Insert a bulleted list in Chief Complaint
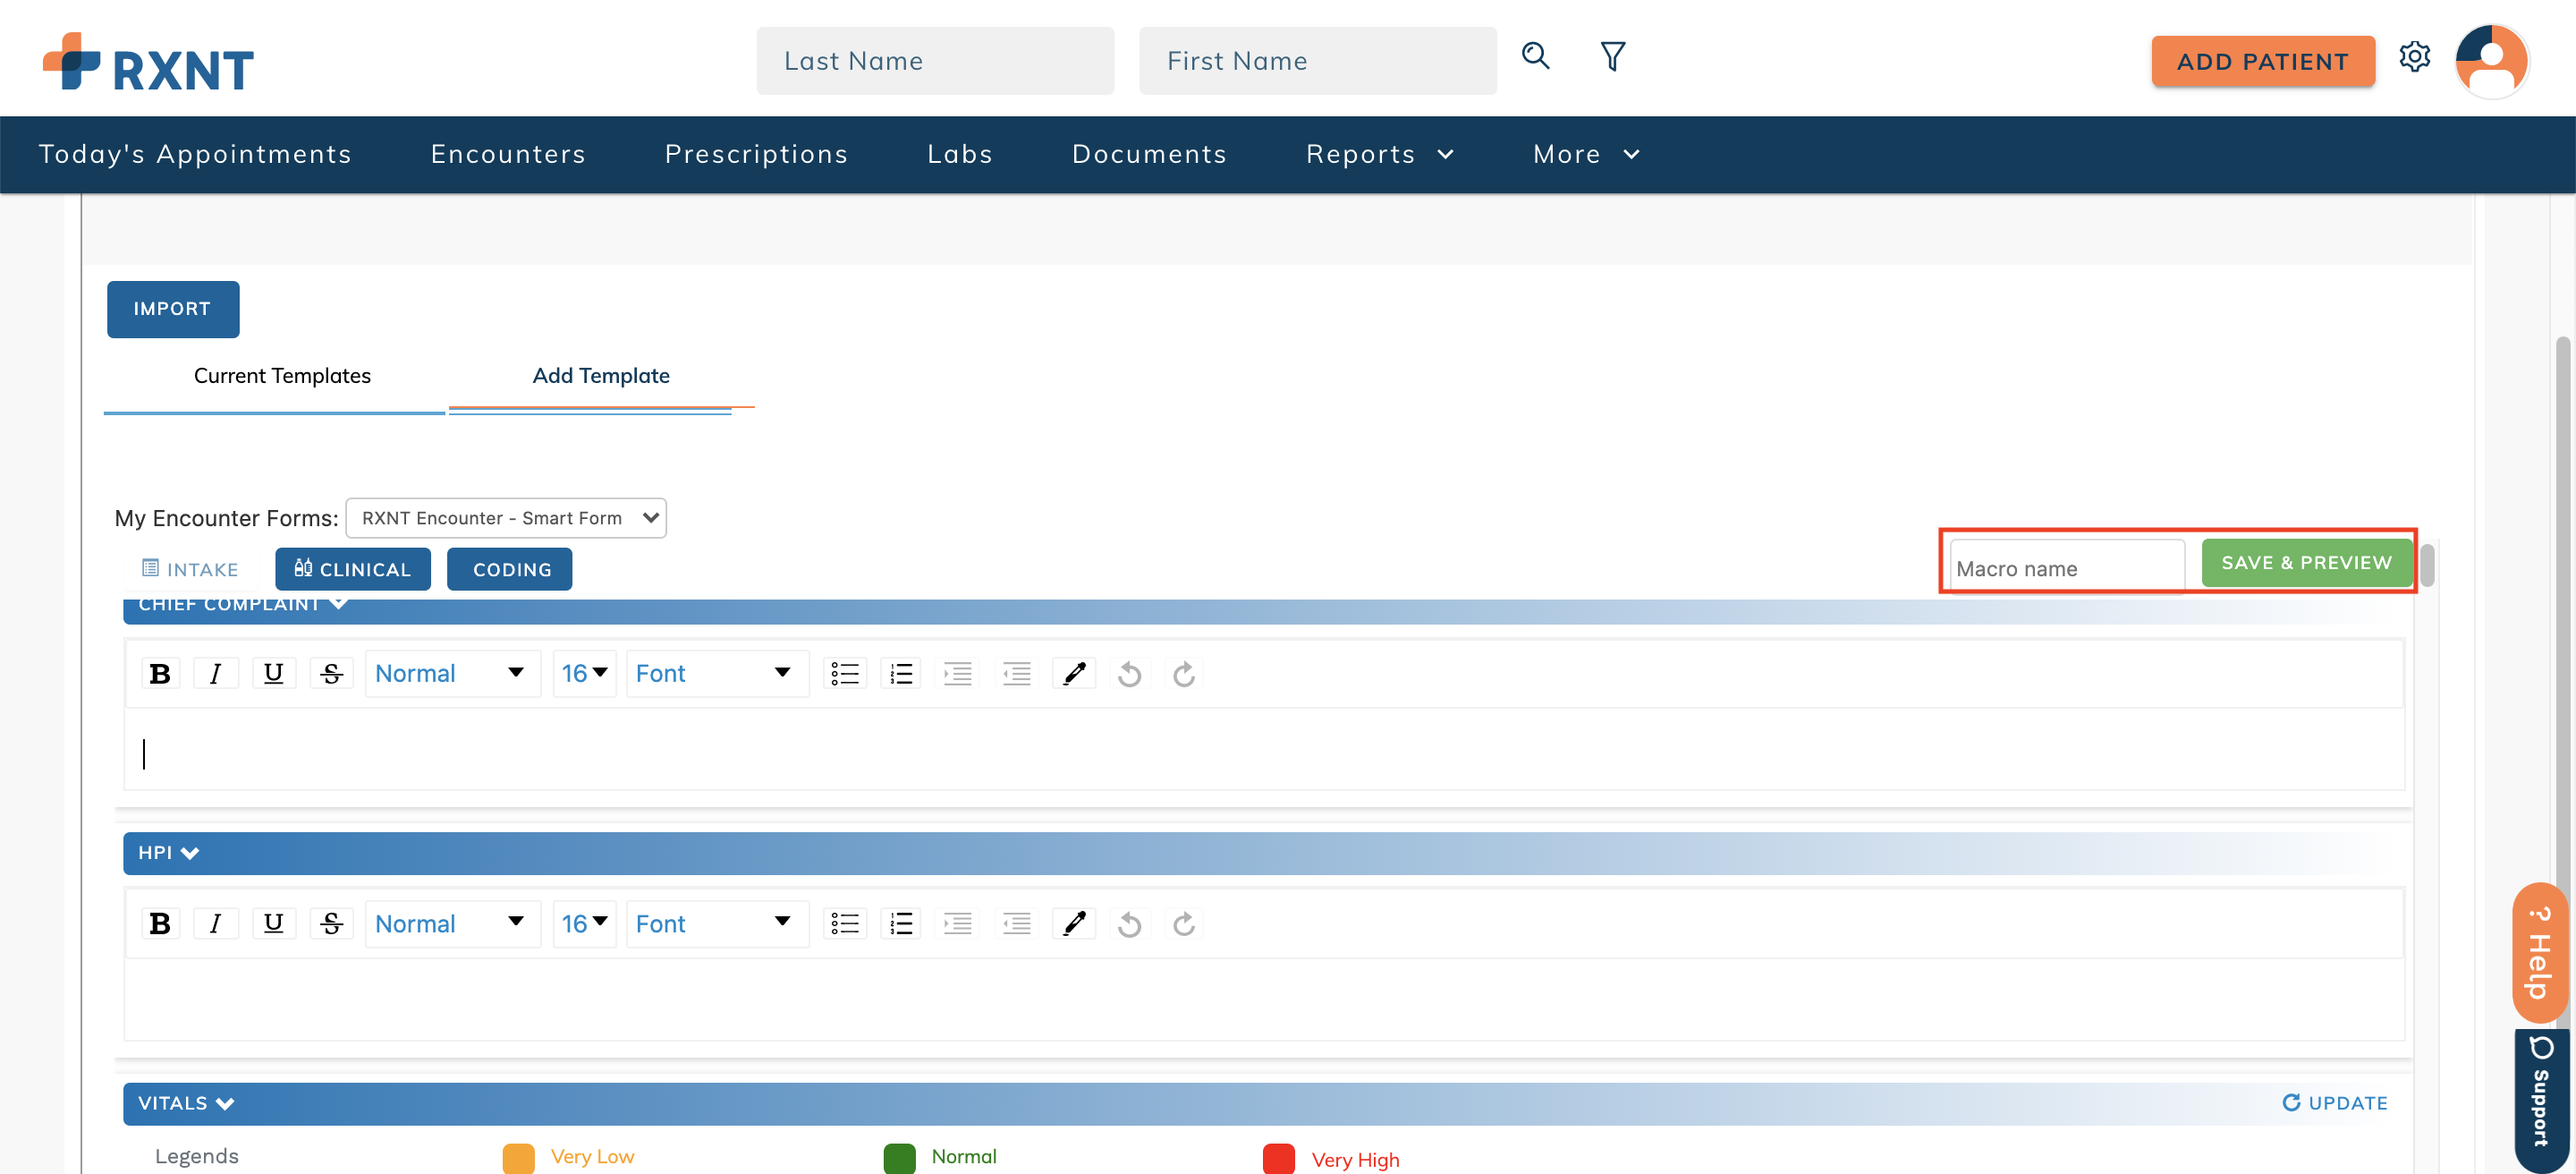This screenshot has height=1174, width=2576. 844,672
